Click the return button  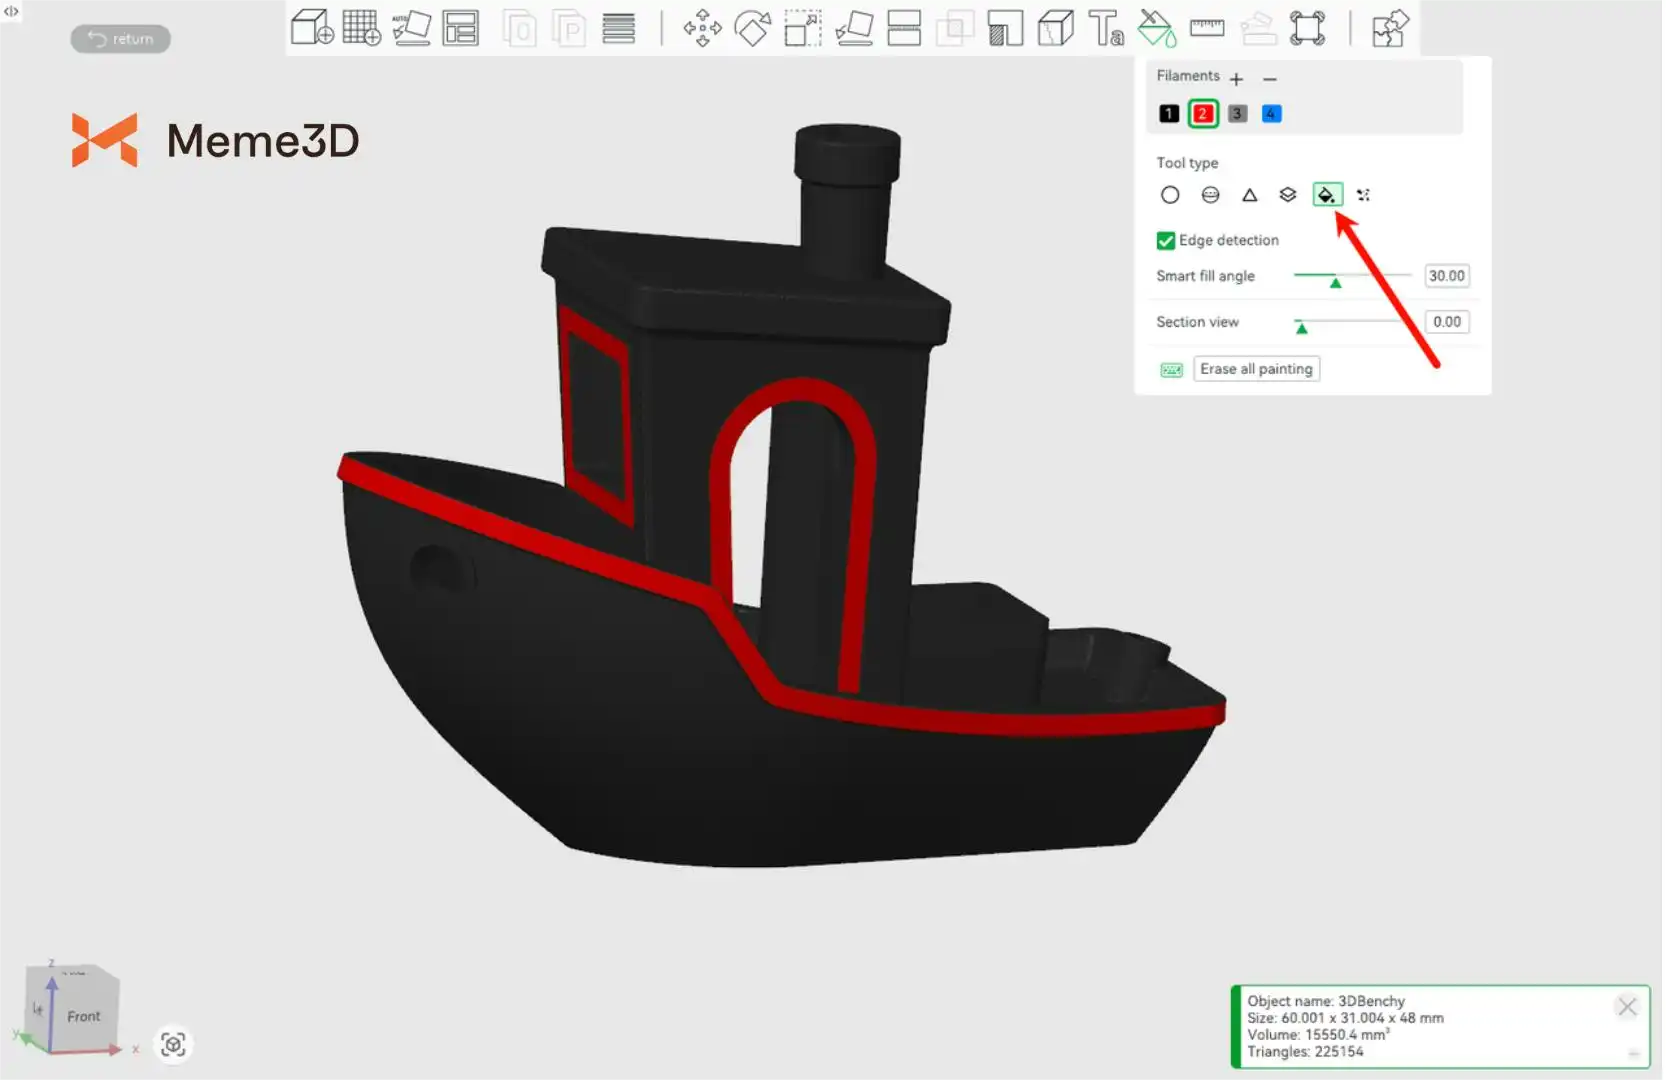coord(121,39)
